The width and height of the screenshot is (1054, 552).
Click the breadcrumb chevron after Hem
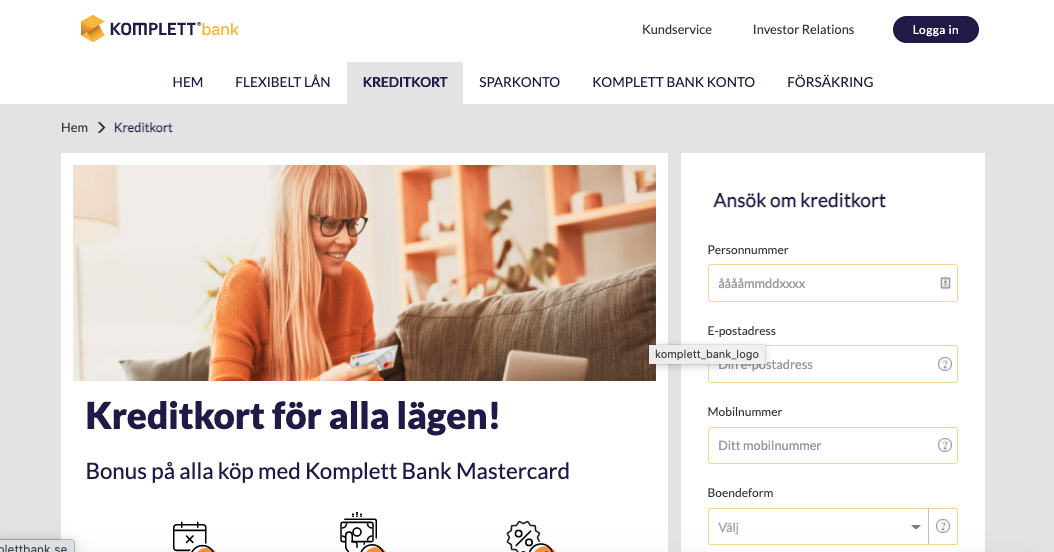(102, 128)
